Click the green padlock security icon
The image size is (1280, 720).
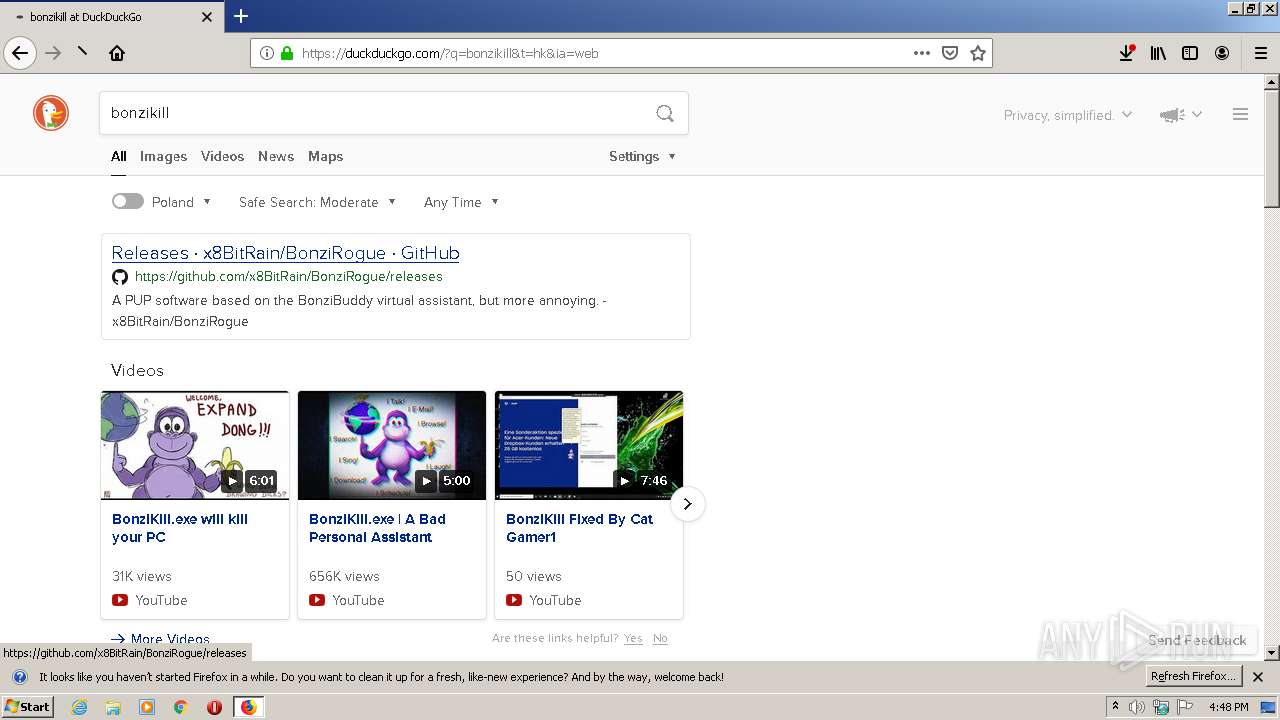click(x=287, y=53)
